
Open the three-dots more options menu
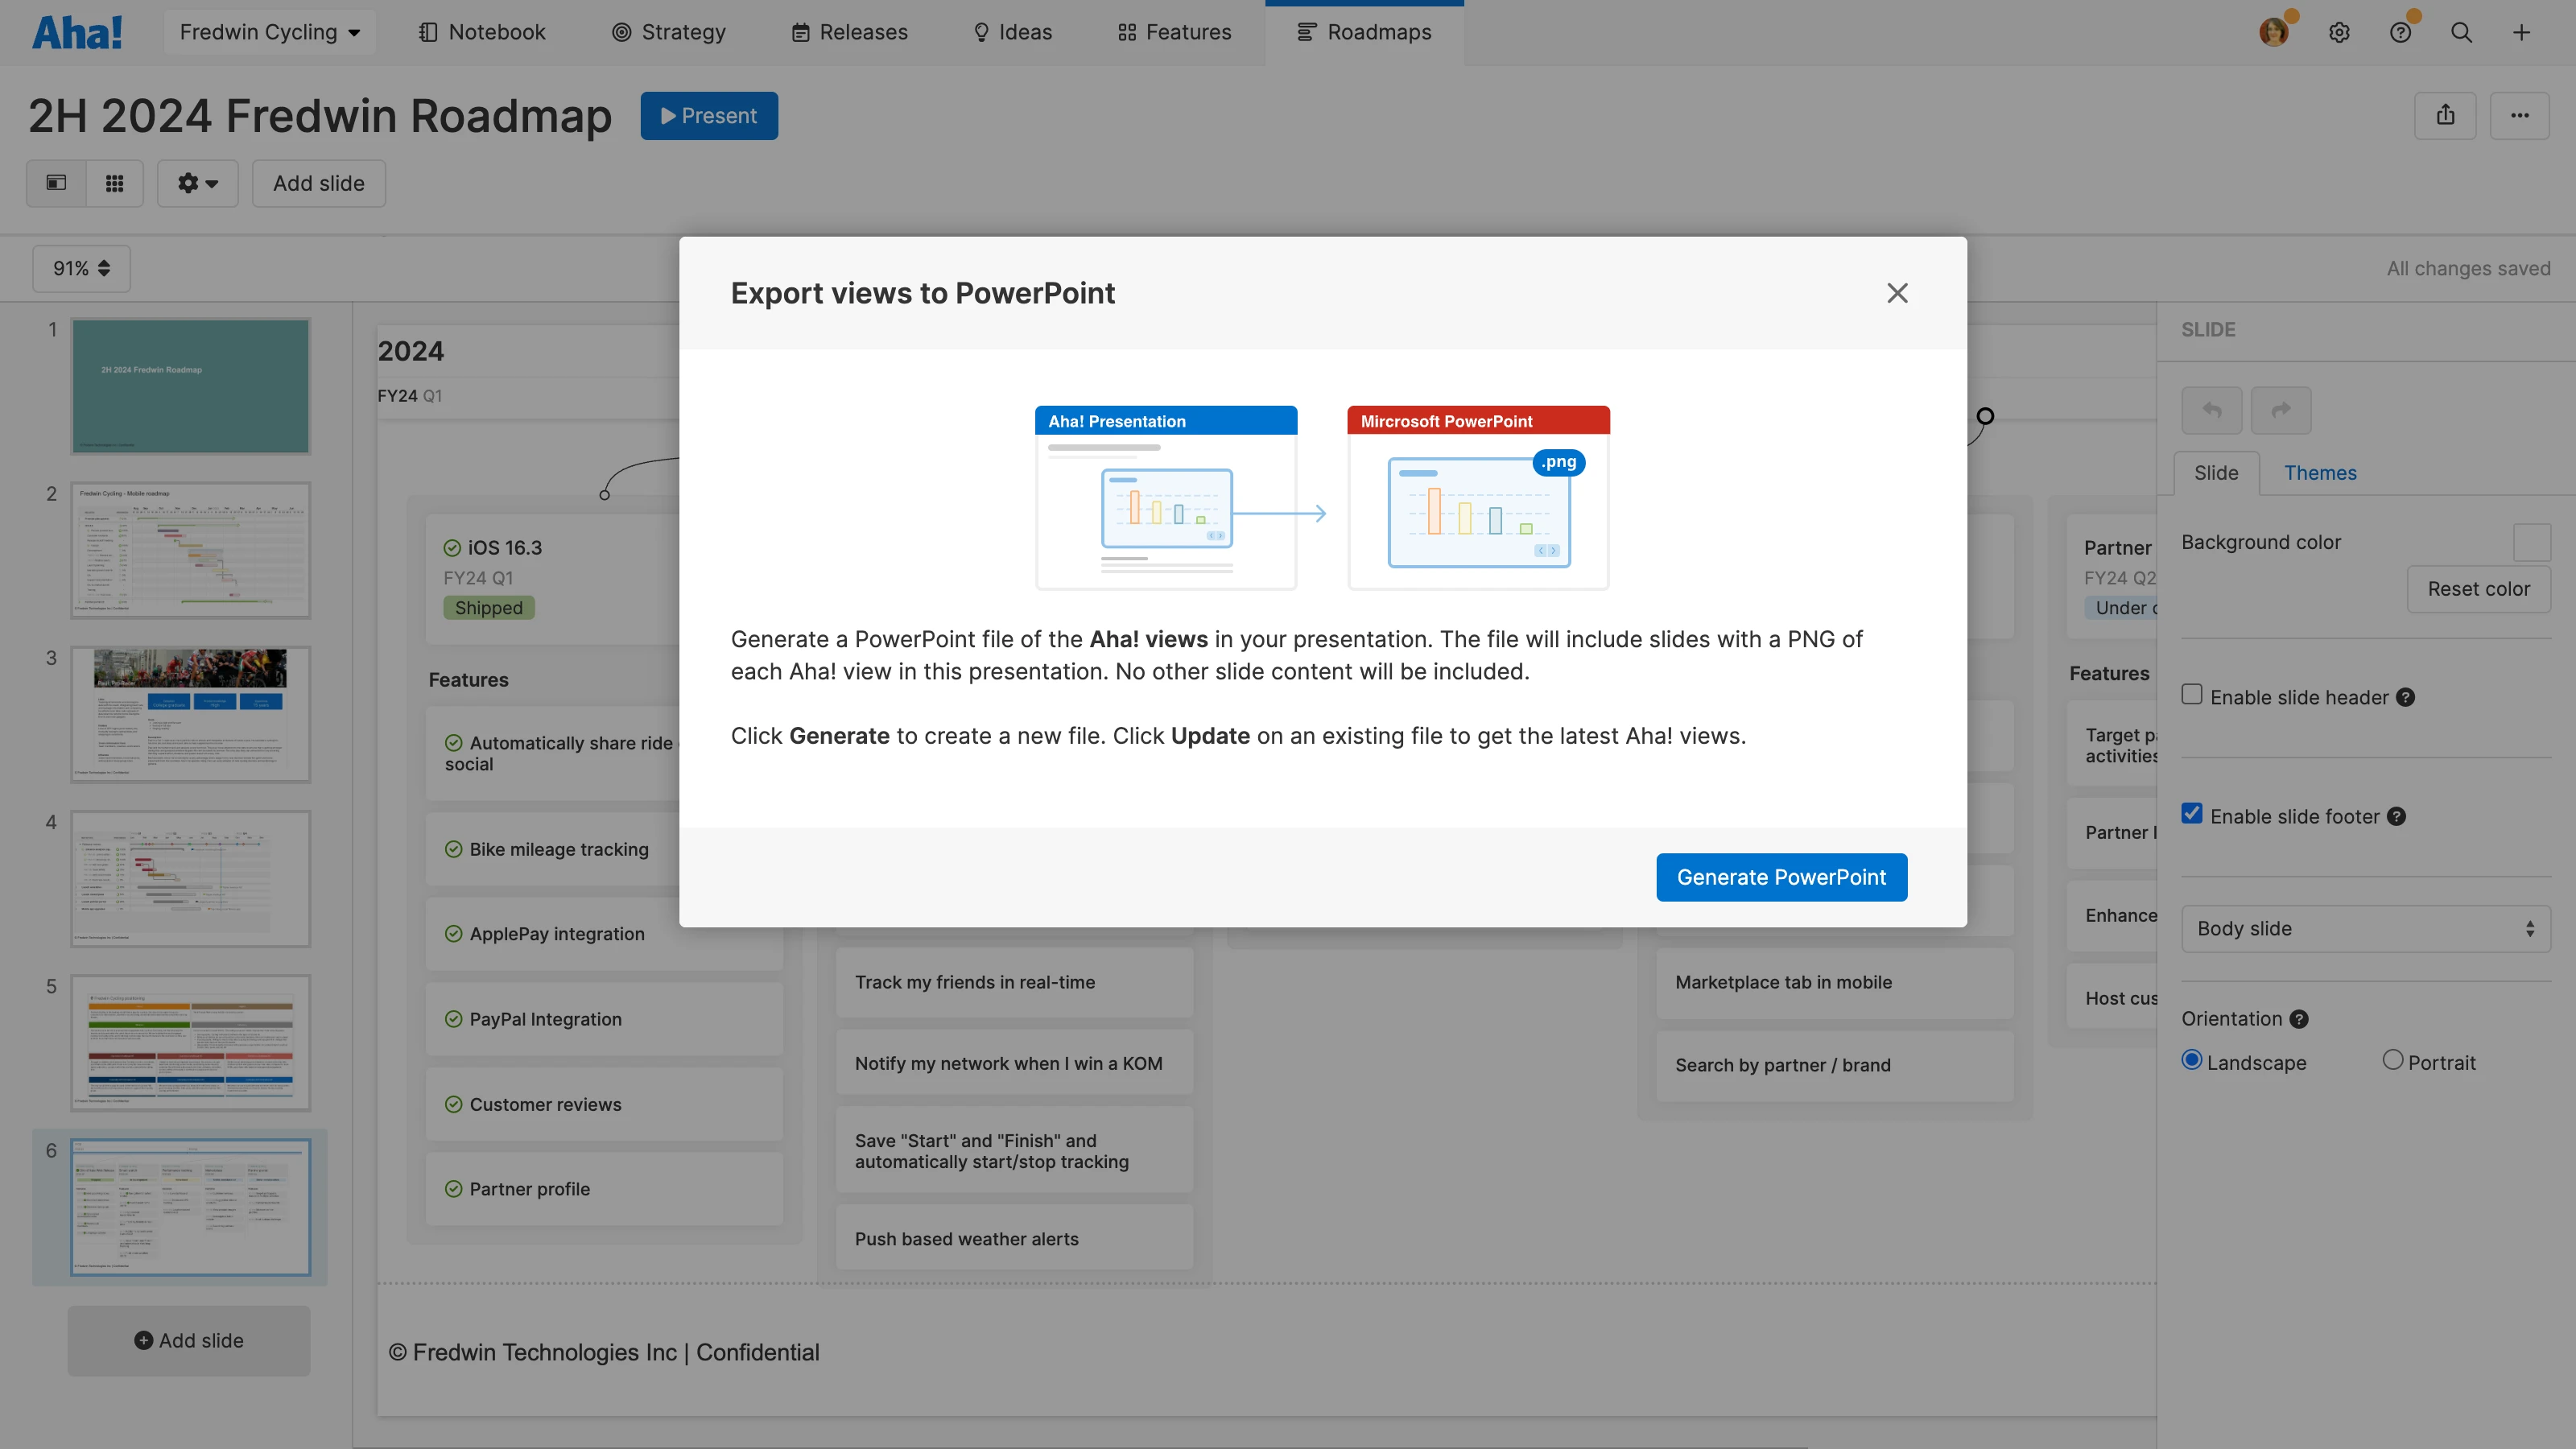[x=2519, y=116]
